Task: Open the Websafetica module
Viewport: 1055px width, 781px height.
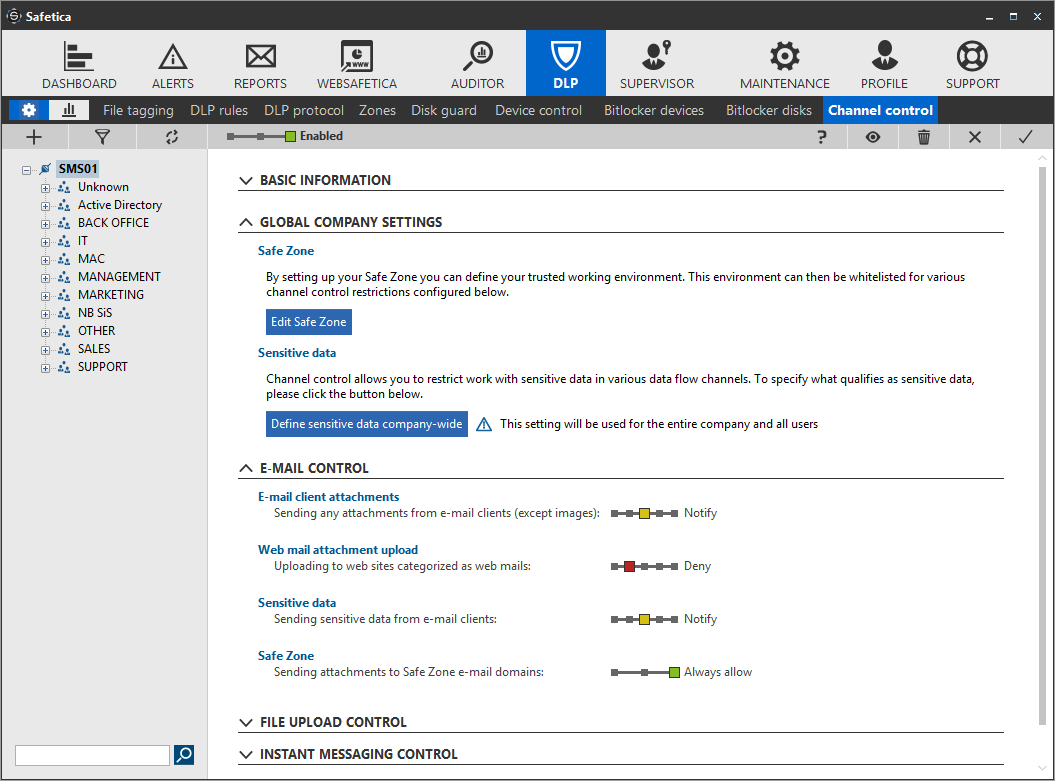Action: tap(357, 65)
